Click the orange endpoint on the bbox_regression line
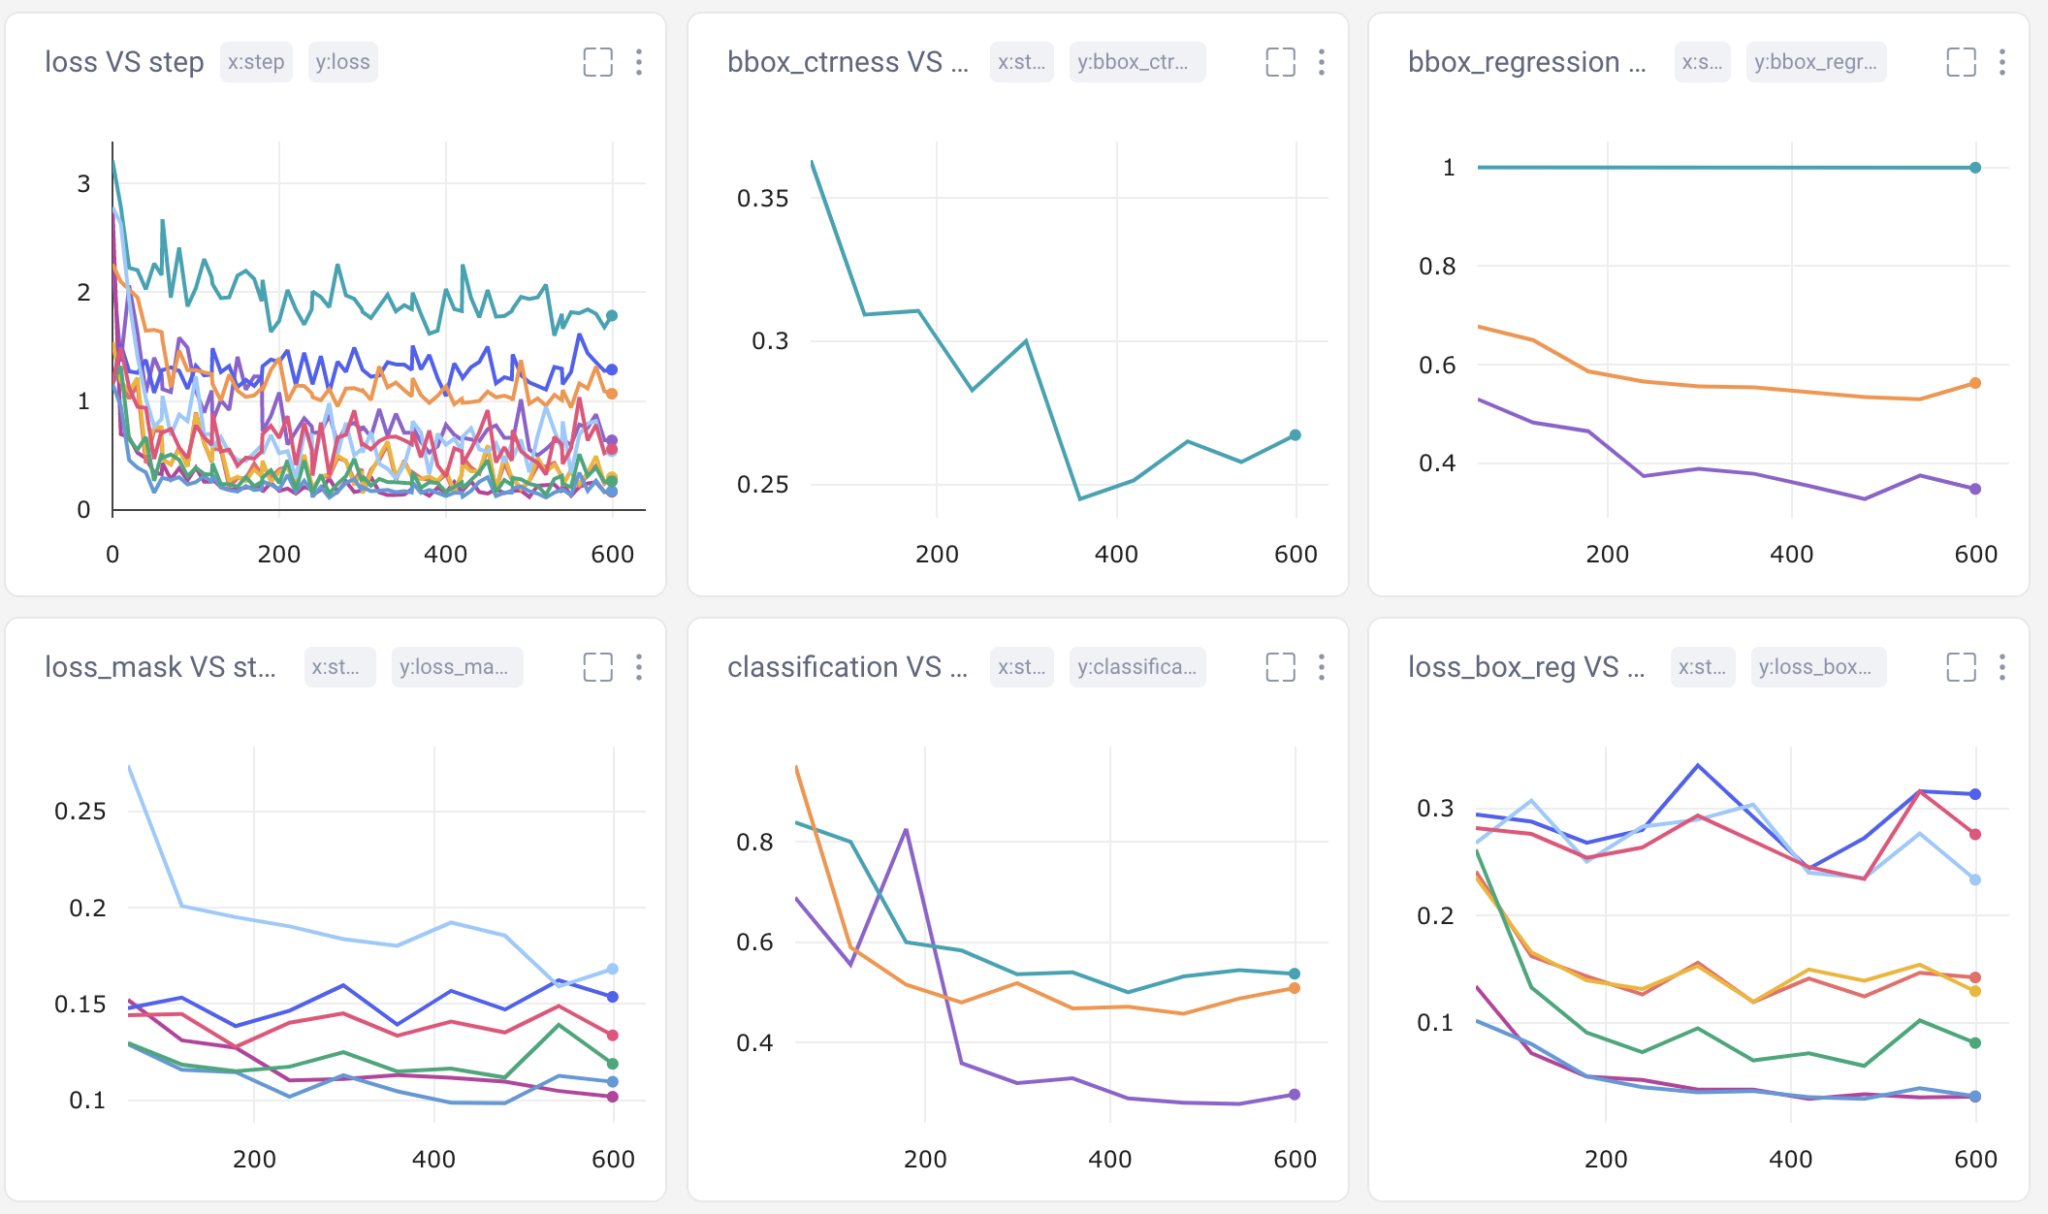Viewport: 2048px width, 1214px height. click(1975, 383)
